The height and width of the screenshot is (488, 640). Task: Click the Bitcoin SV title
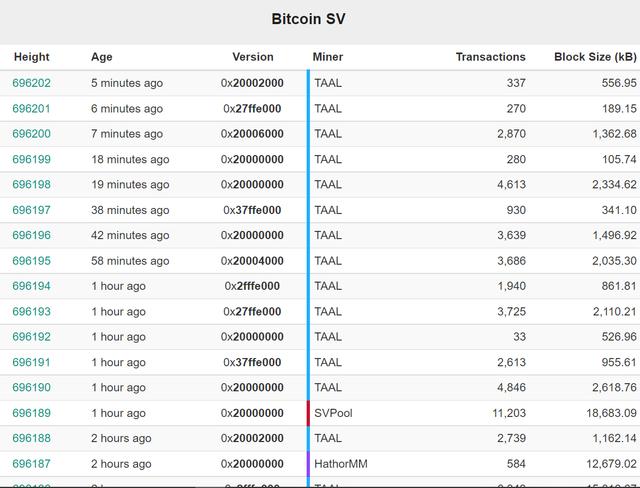click(x=309, y=19)
